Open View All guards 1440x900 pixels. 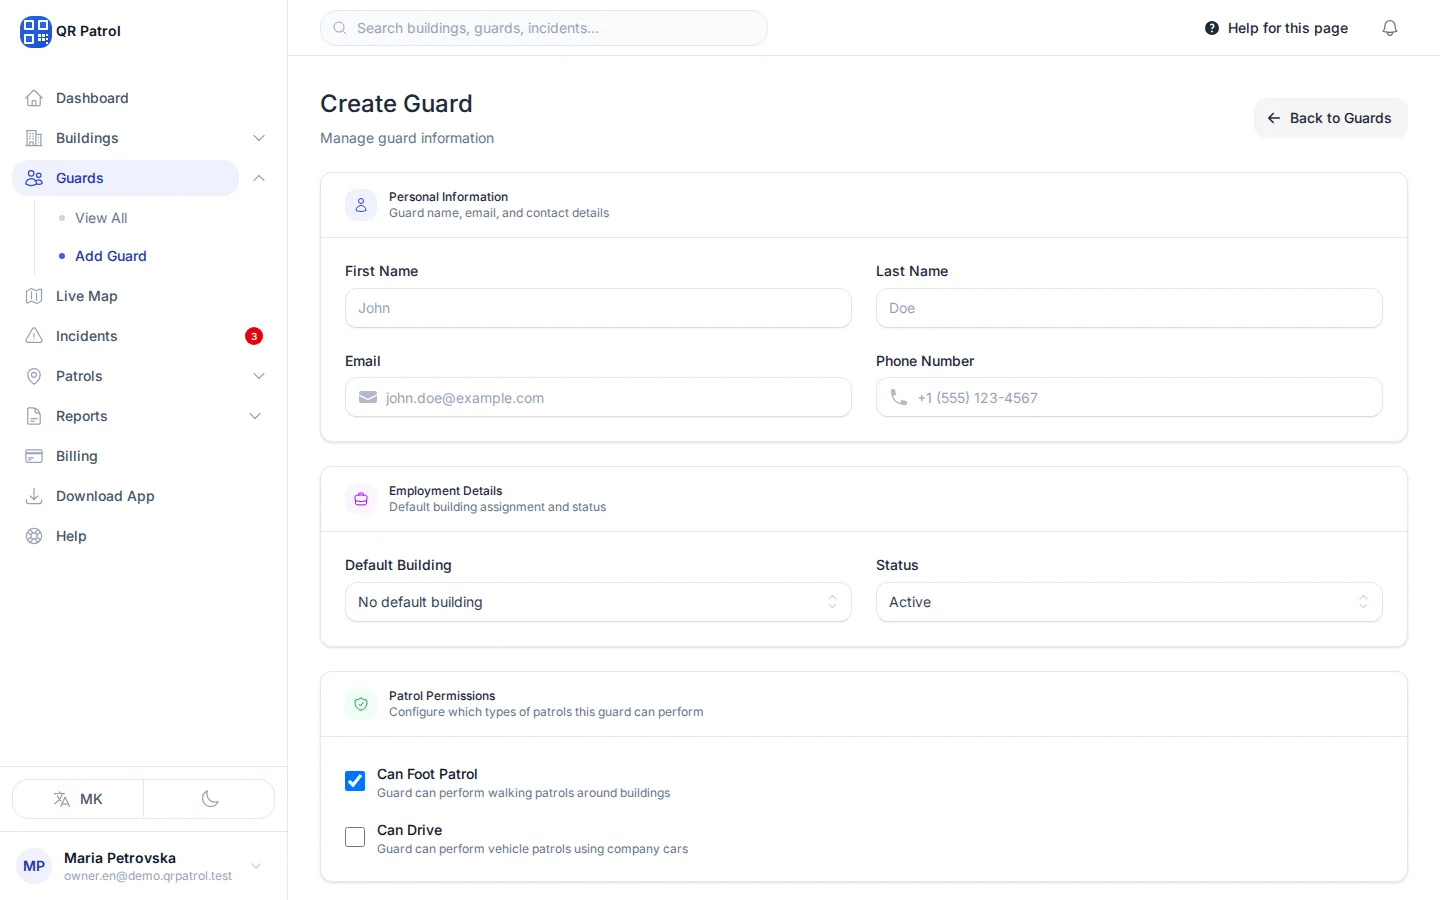click(x=101, y=218)
